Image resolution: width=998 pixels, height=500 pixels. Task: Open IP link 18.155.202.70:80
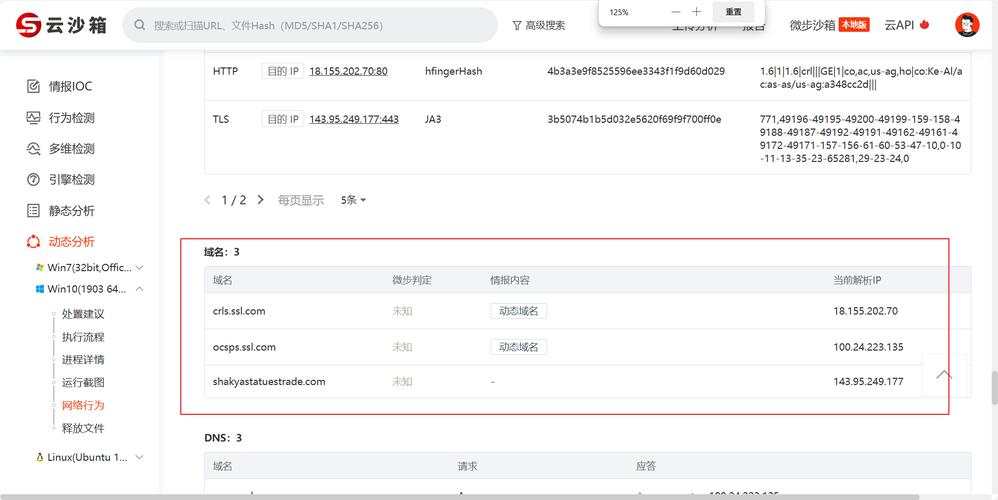tap(348, 71)
